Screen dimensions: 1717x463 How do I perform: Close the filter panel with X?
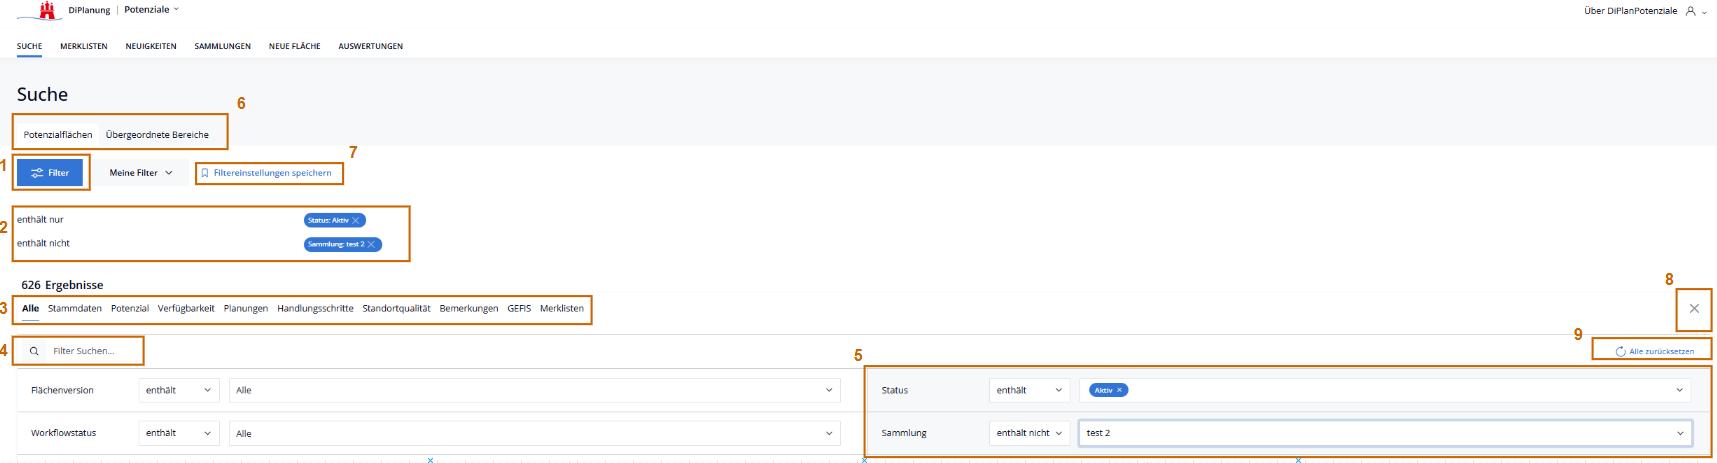[x=1694, y=309]
